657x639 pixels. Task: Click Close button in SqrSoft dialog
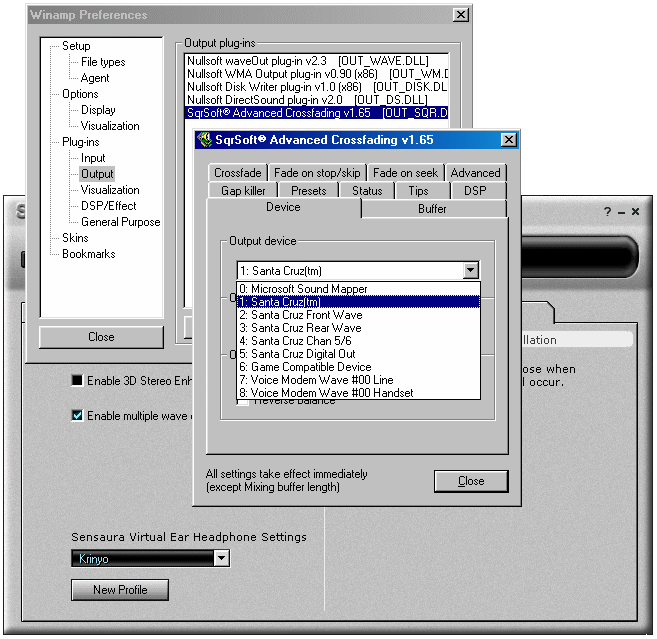(471, 481)
